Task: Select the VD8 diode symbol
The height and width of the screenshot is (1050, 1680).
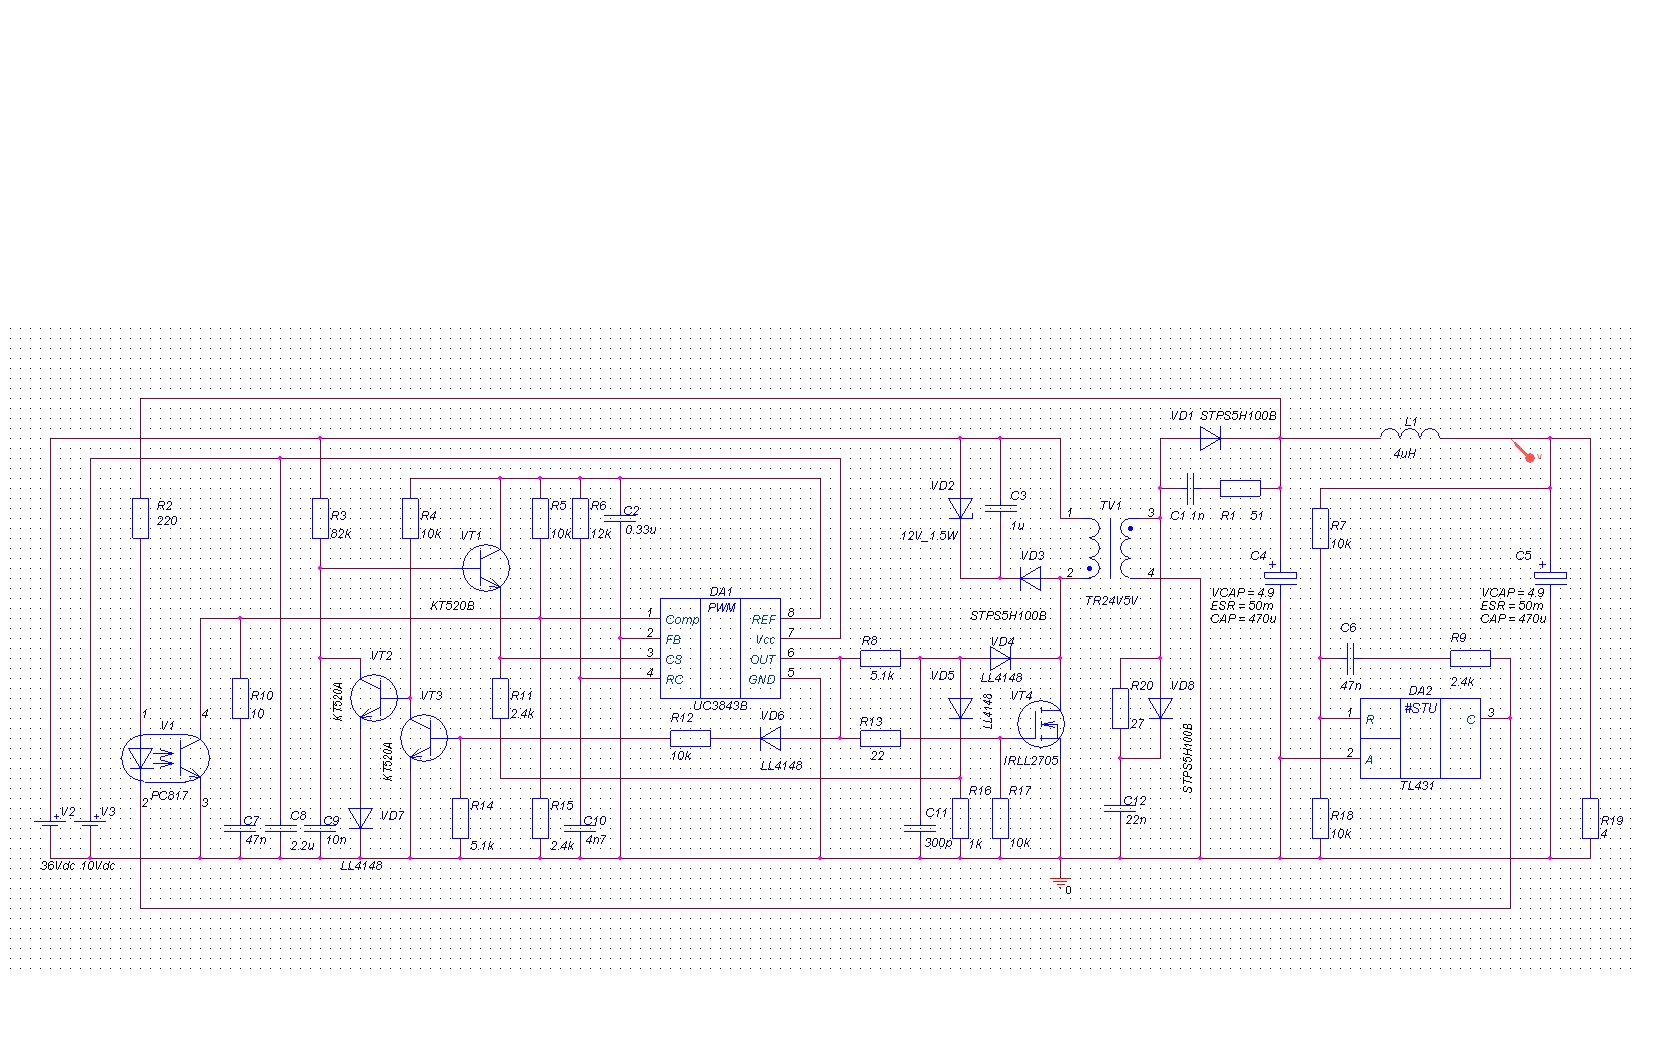Action: coord(1160,708)
